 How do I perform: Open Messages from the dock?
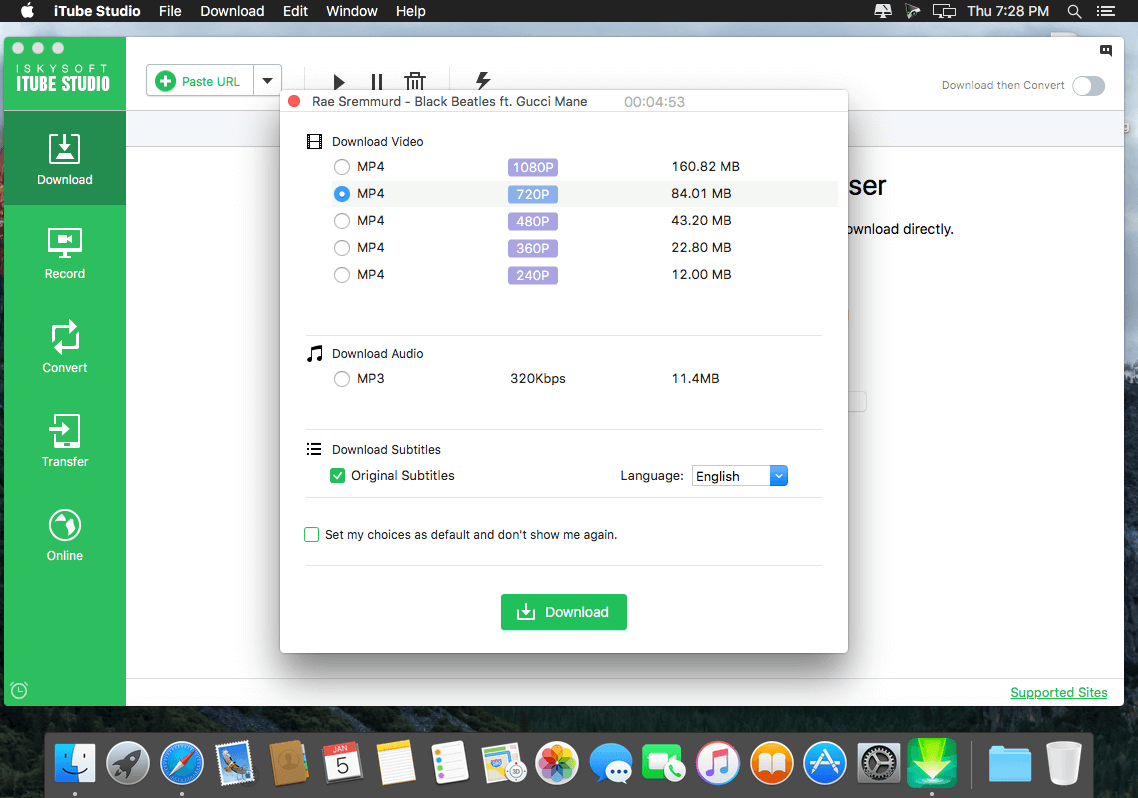[x=610, y=763]
